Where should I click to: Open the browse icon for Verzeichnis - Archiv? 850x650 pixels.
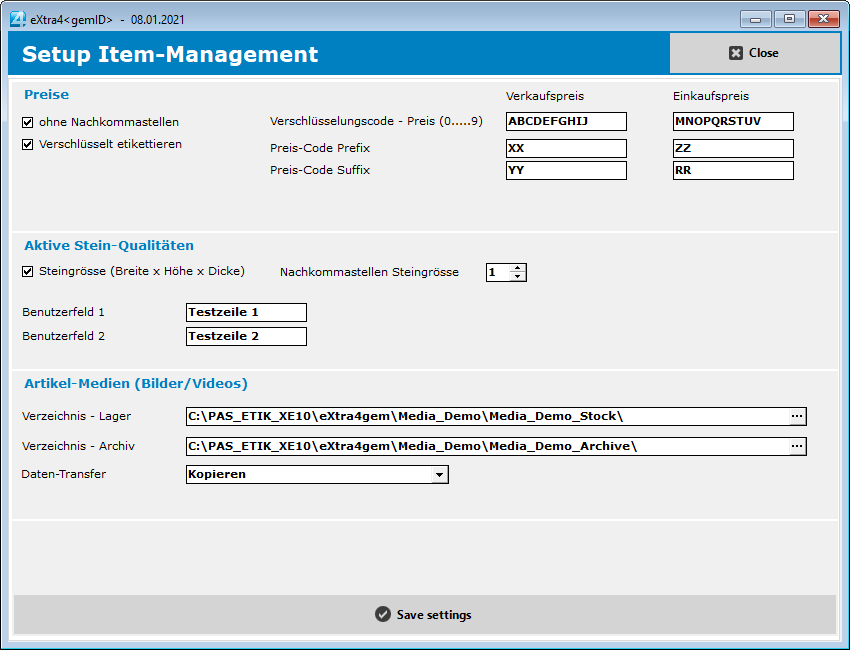(x=797, y=446)
